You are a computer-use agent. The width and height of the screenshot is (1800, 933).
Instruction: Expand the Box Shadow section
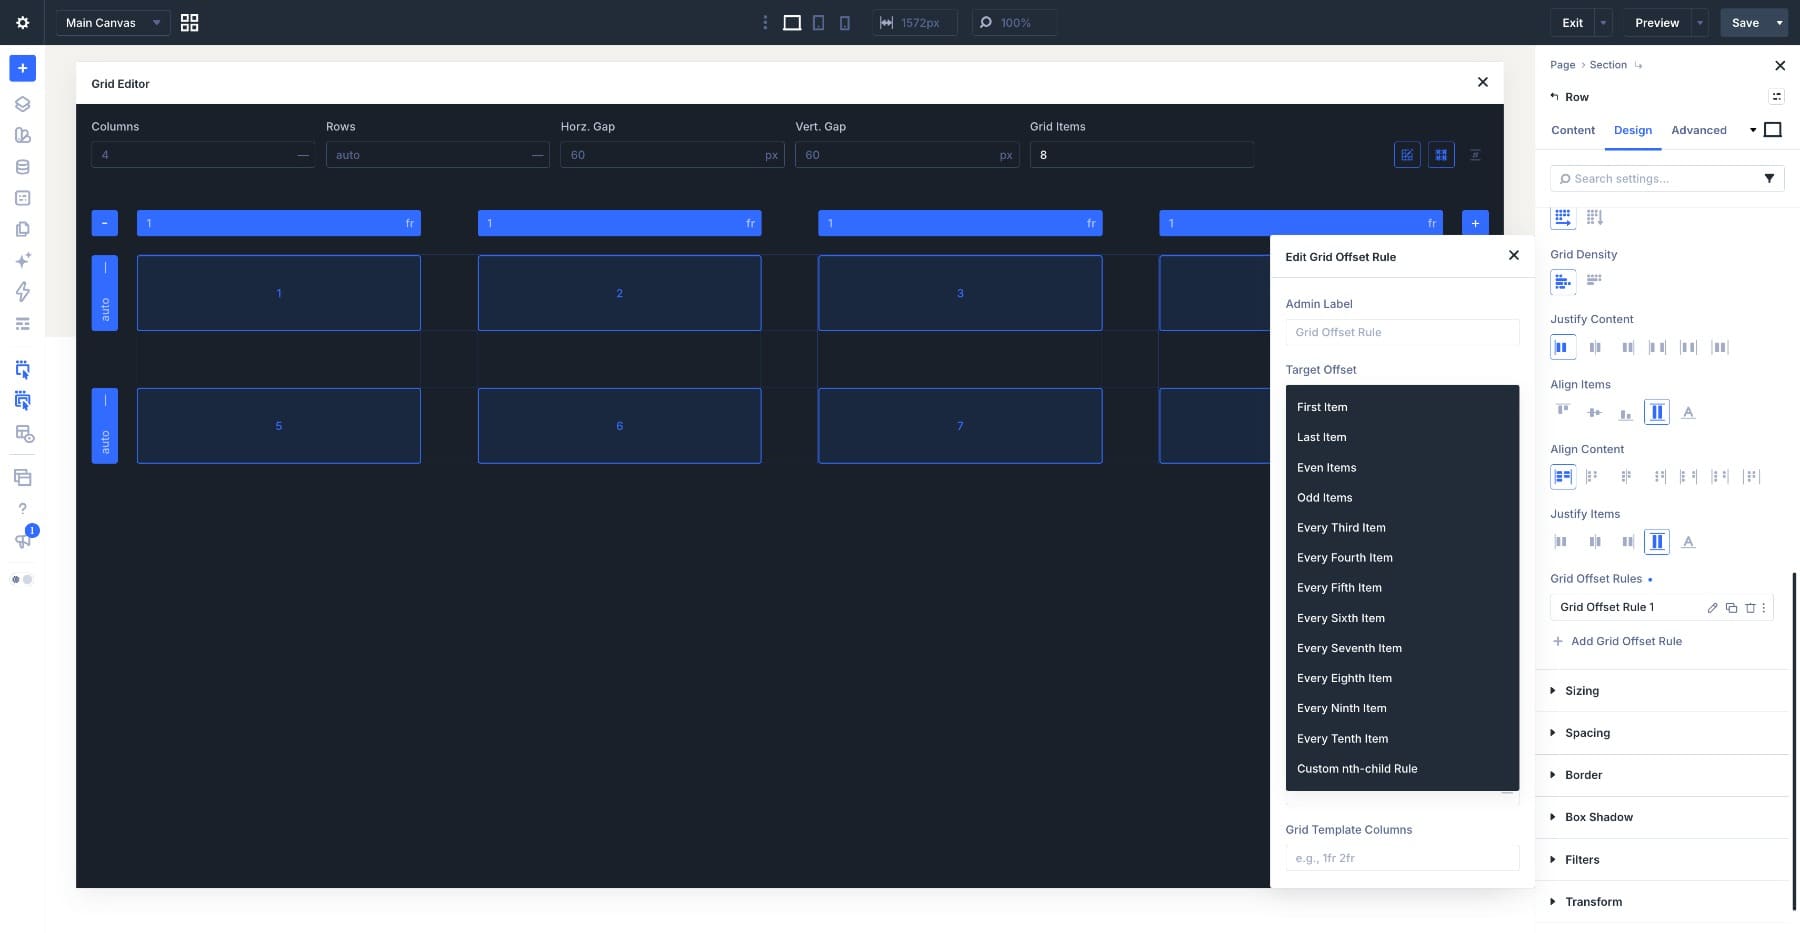[x=1598, y=817]
